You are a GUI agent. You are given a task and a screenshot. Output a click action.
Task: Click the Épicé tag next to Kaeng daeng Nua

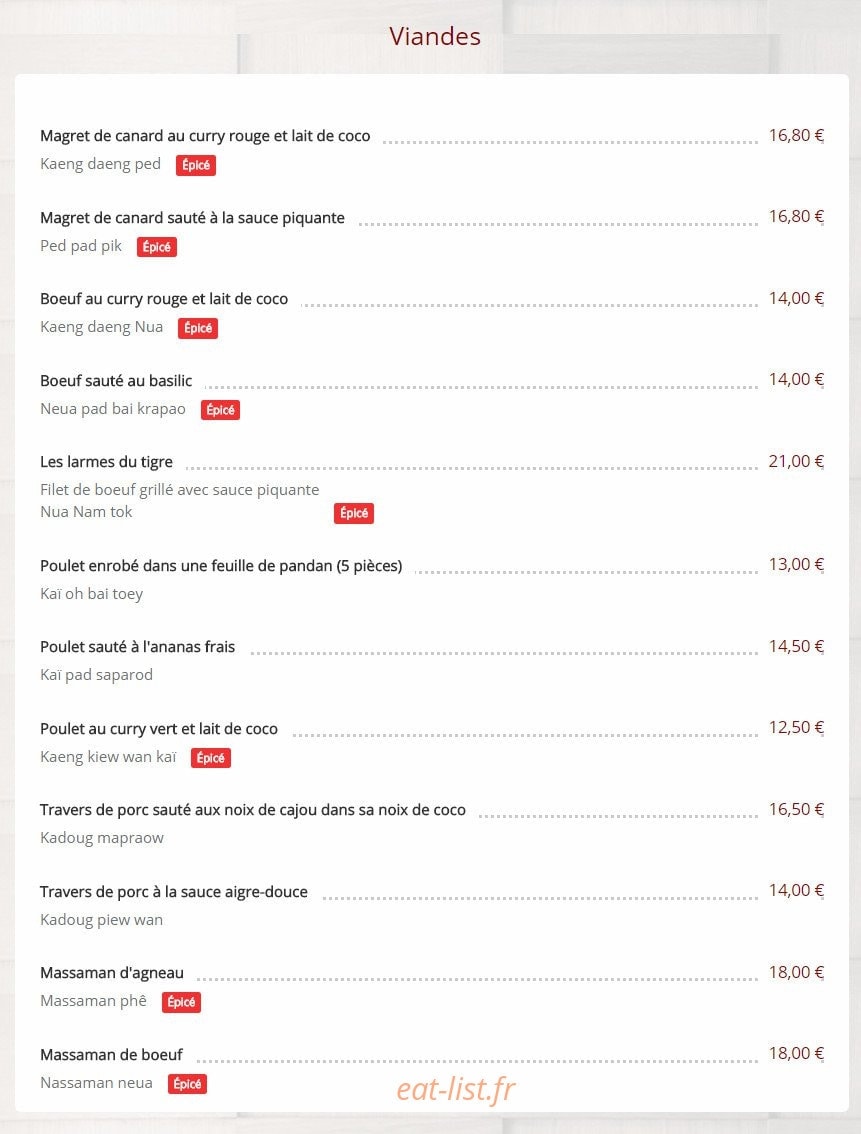tap(197, 328)
